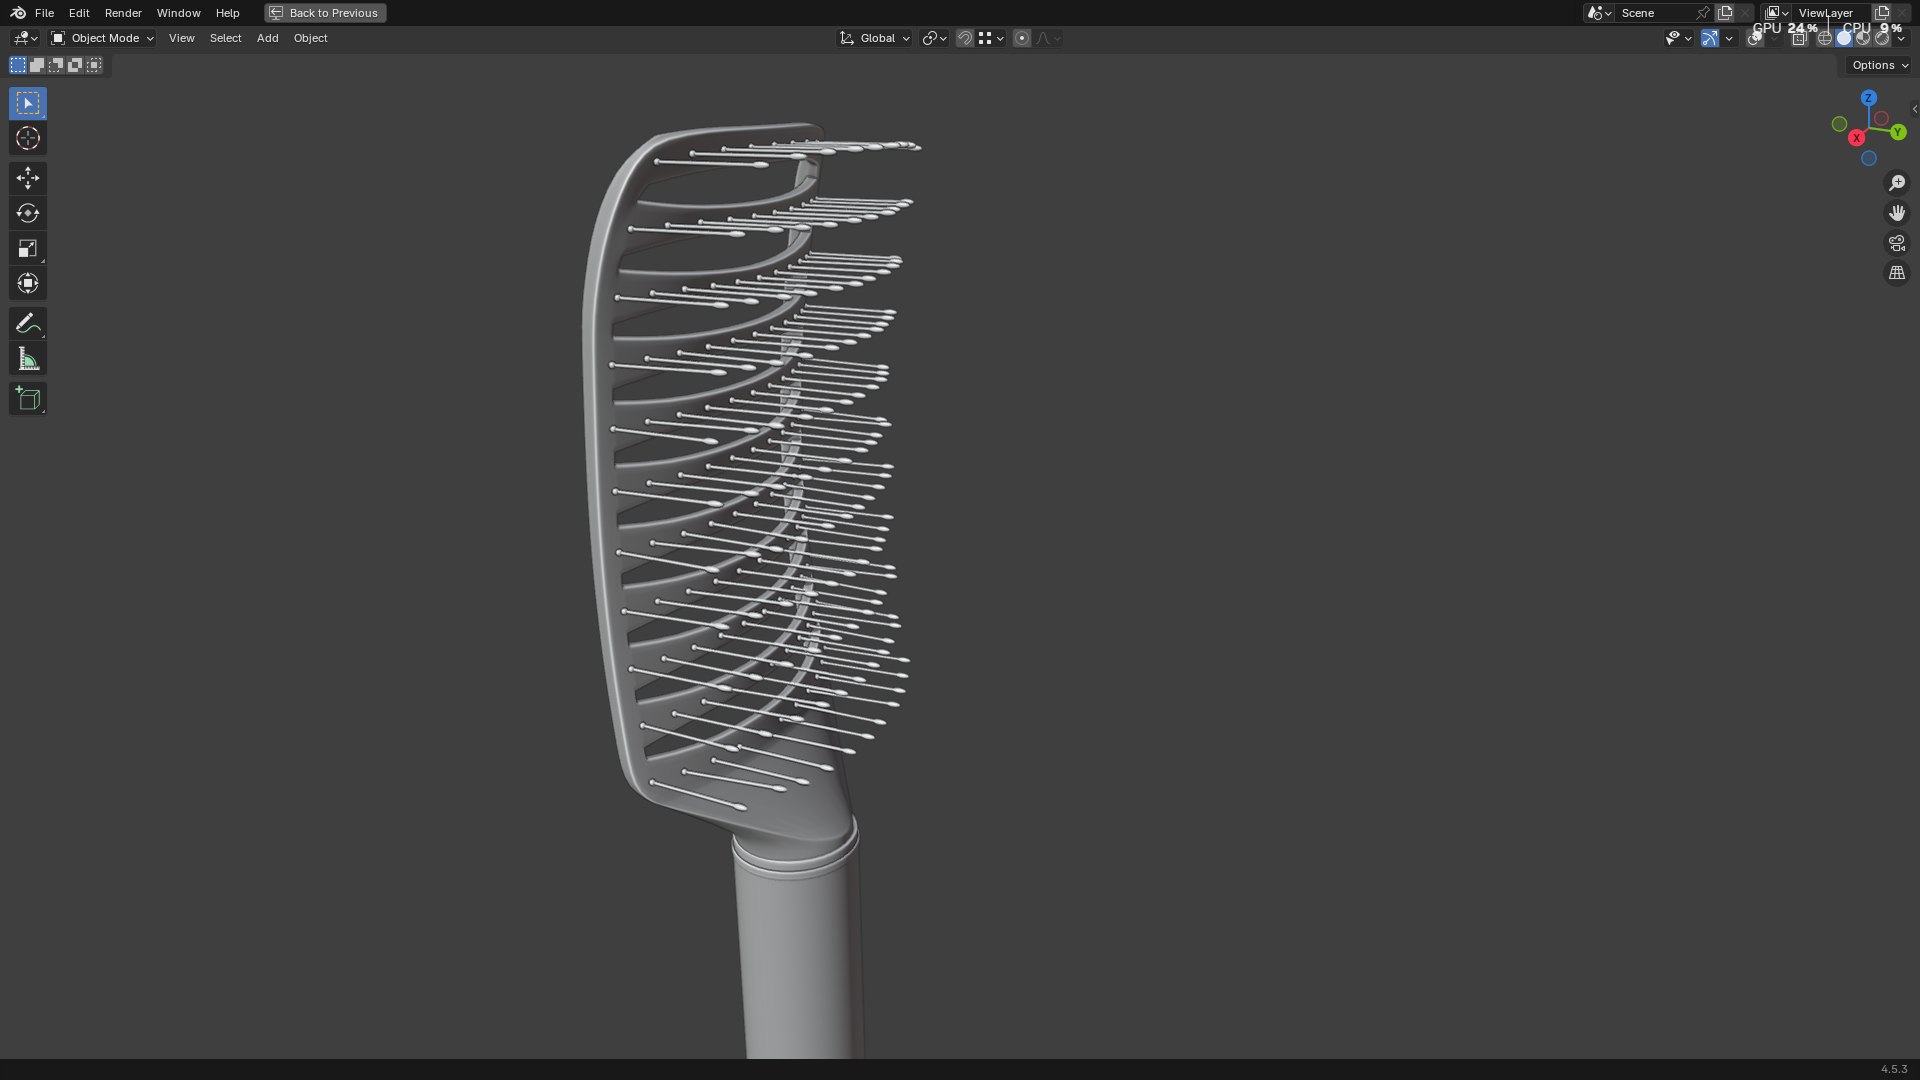Image resolution: width=1920 pixels, height=1080 pixels.
Task: Activate the Annotate pencil tool
Action: pos(28,323)
